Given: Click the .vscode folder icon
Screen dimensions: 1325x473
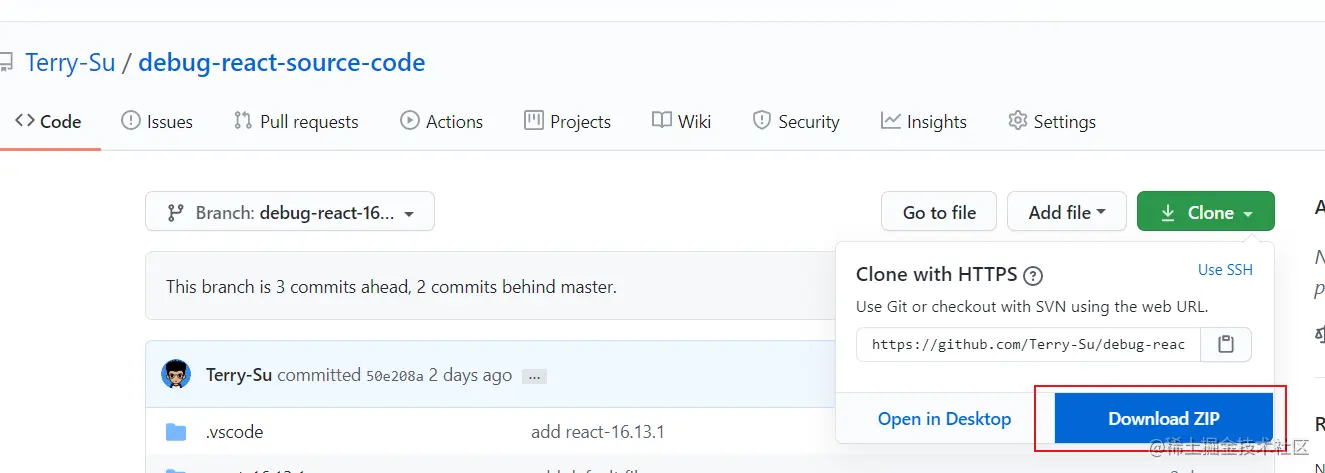Looking at the screenshot, I should tap(176, 432).
